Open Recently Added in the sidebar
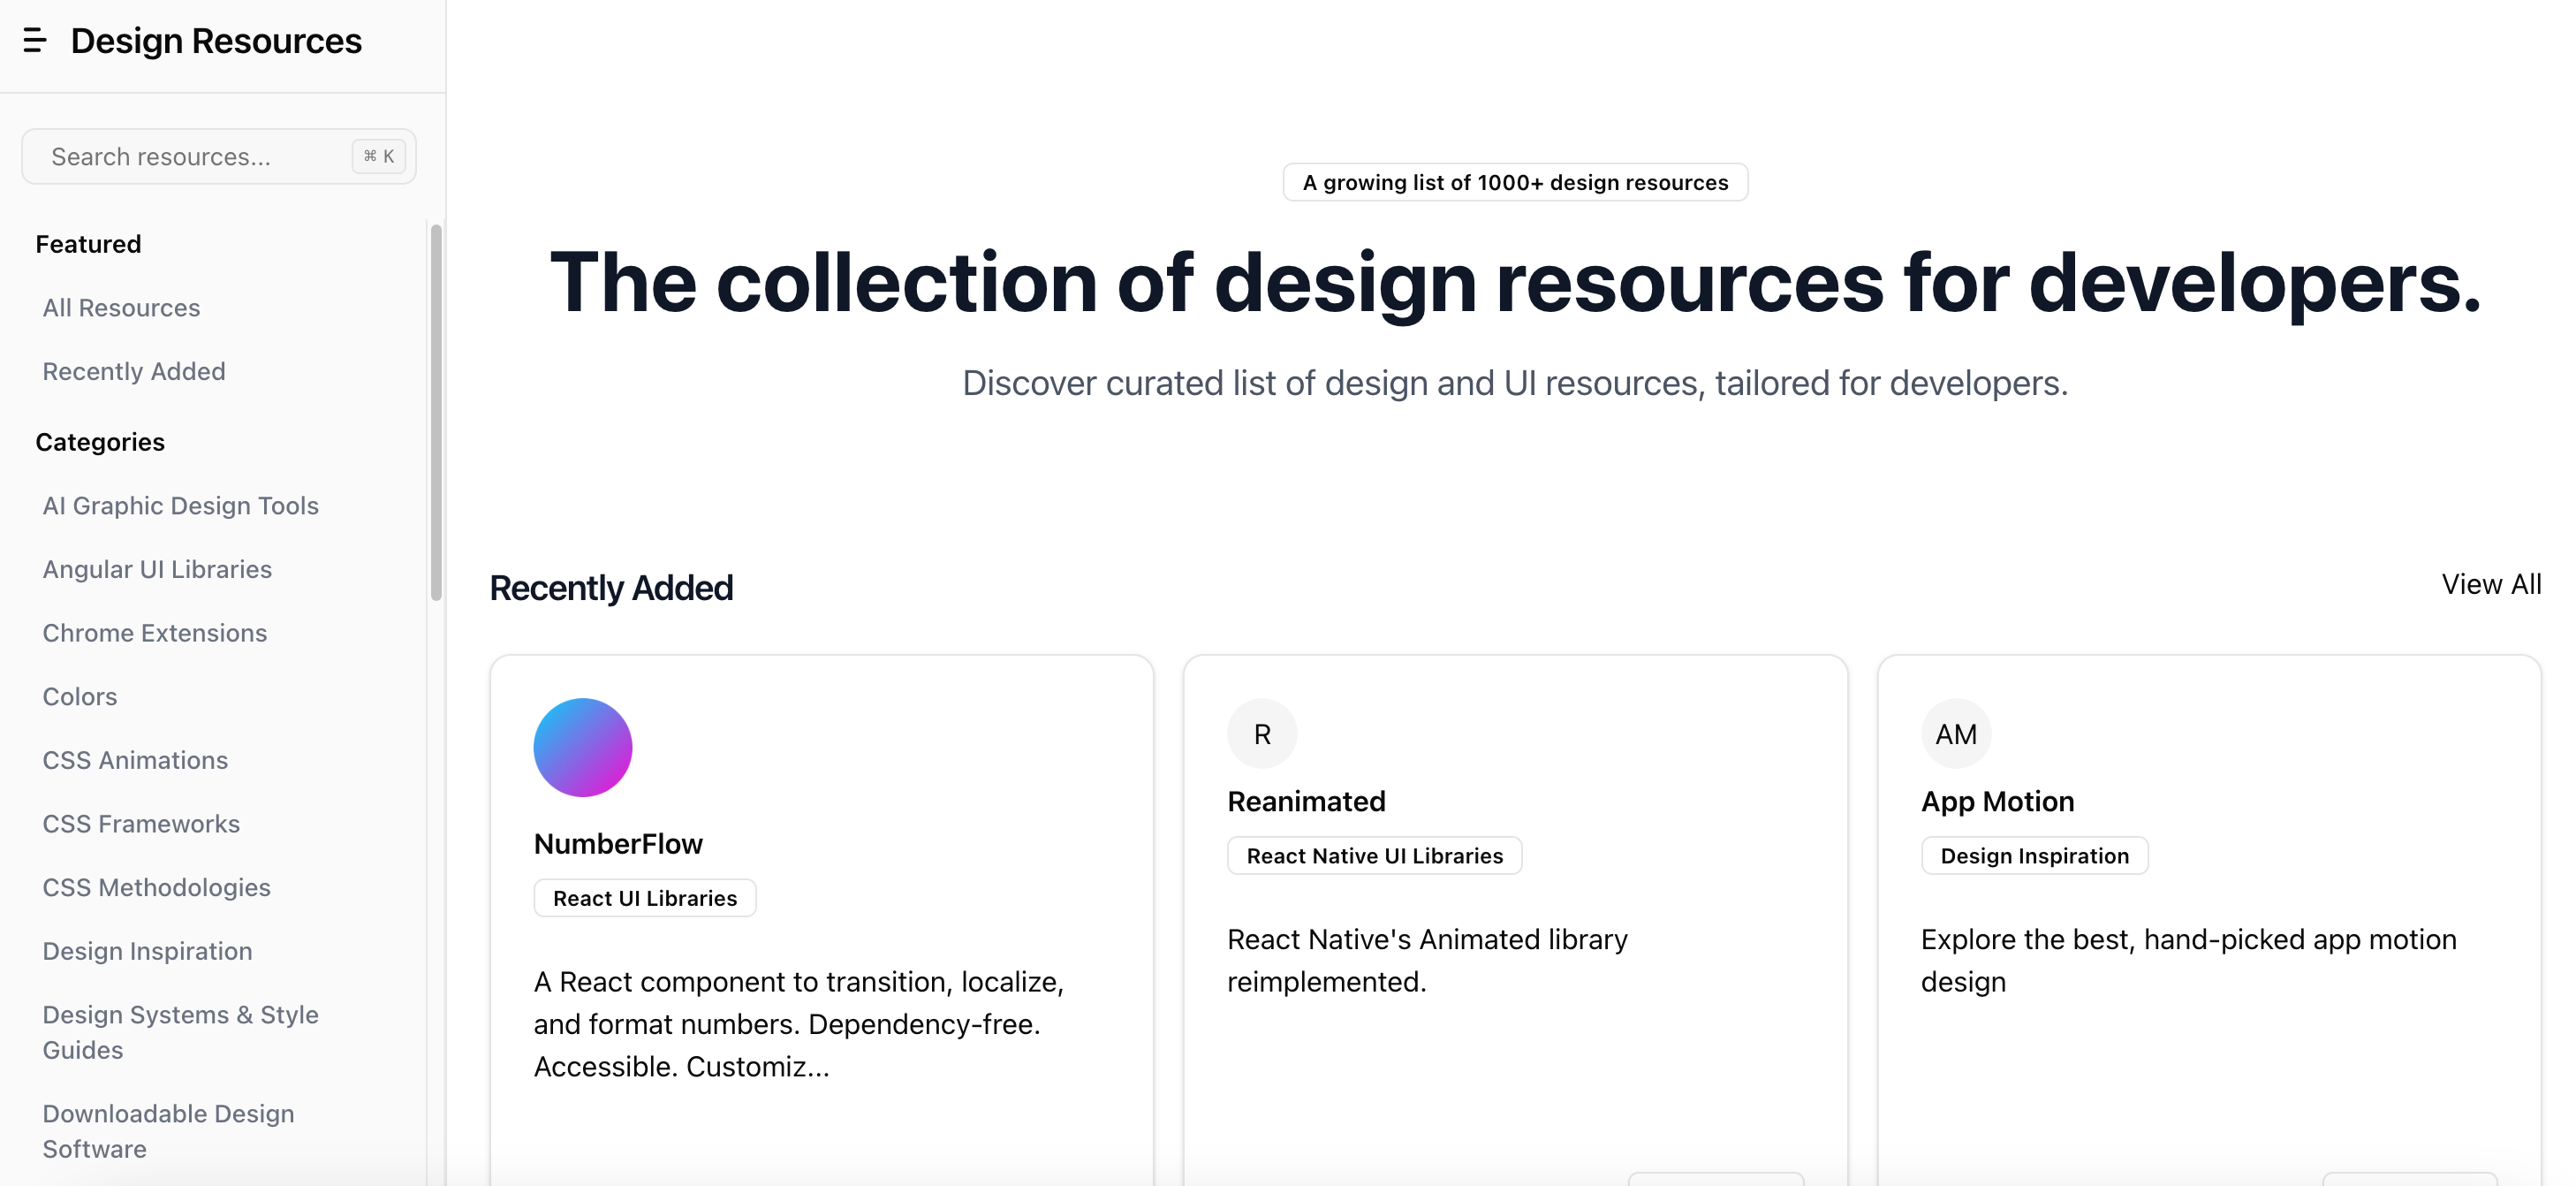The width and height of the screenshot is (2576, 1186). [x=134, y=371]
